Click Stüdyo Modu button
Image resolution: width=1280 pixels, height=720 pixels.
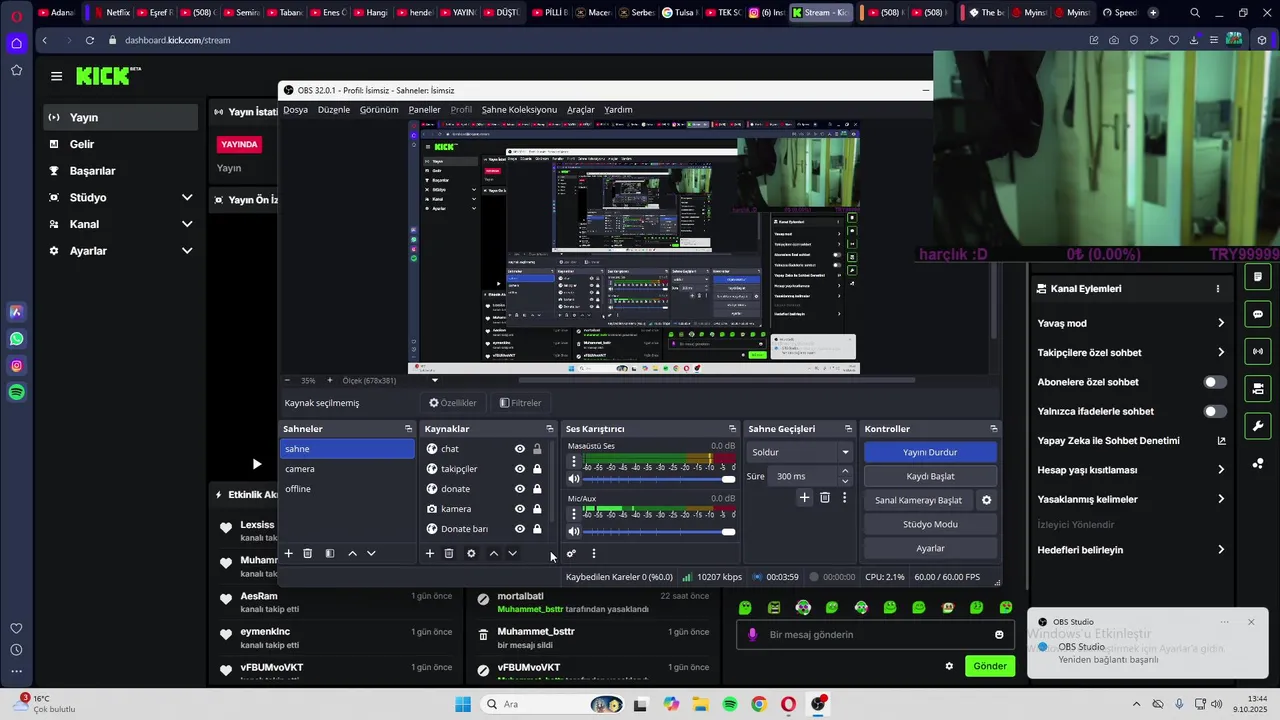click(x=930, y=524)
